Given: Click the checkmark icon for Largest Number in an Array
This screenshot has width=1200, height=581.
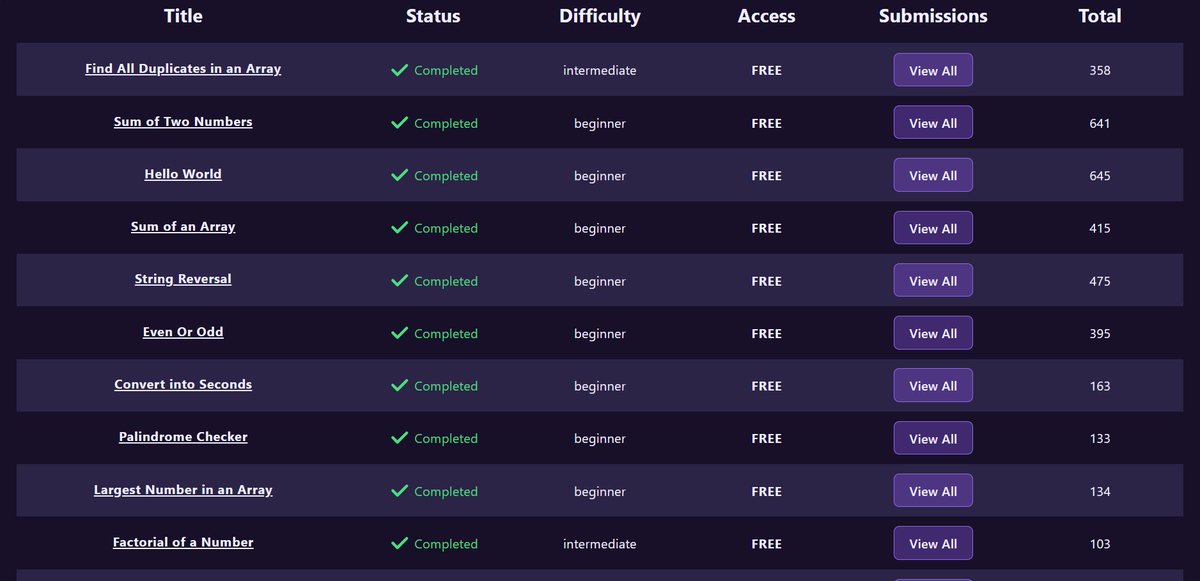Looking at the screenshot, I should pyautogui.click(x=399, y=491).
